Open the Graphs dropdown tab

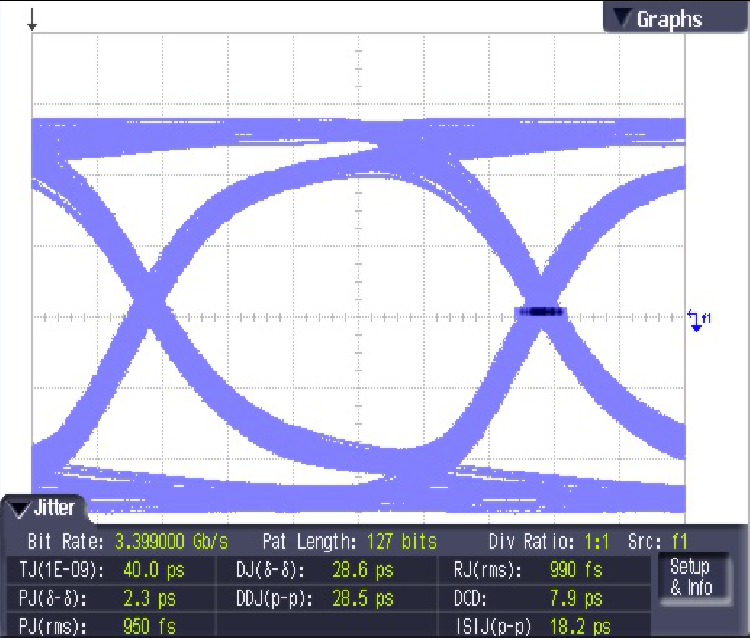[675, 18]
